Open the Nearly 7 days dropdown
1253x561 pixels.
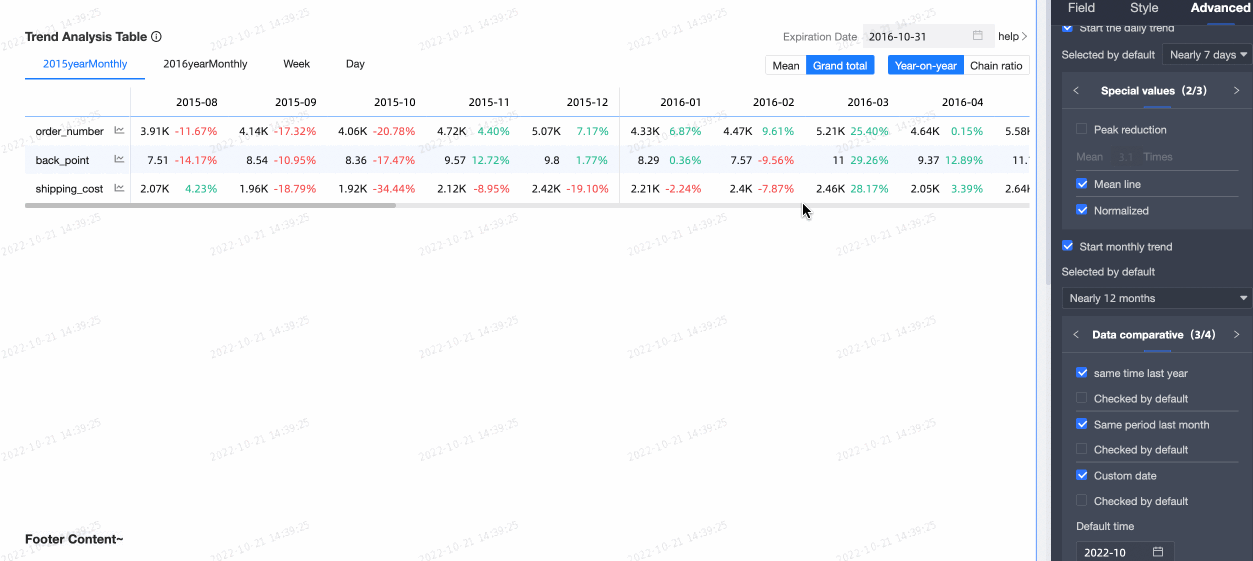pyautogui.click(x=1208, y=55)
